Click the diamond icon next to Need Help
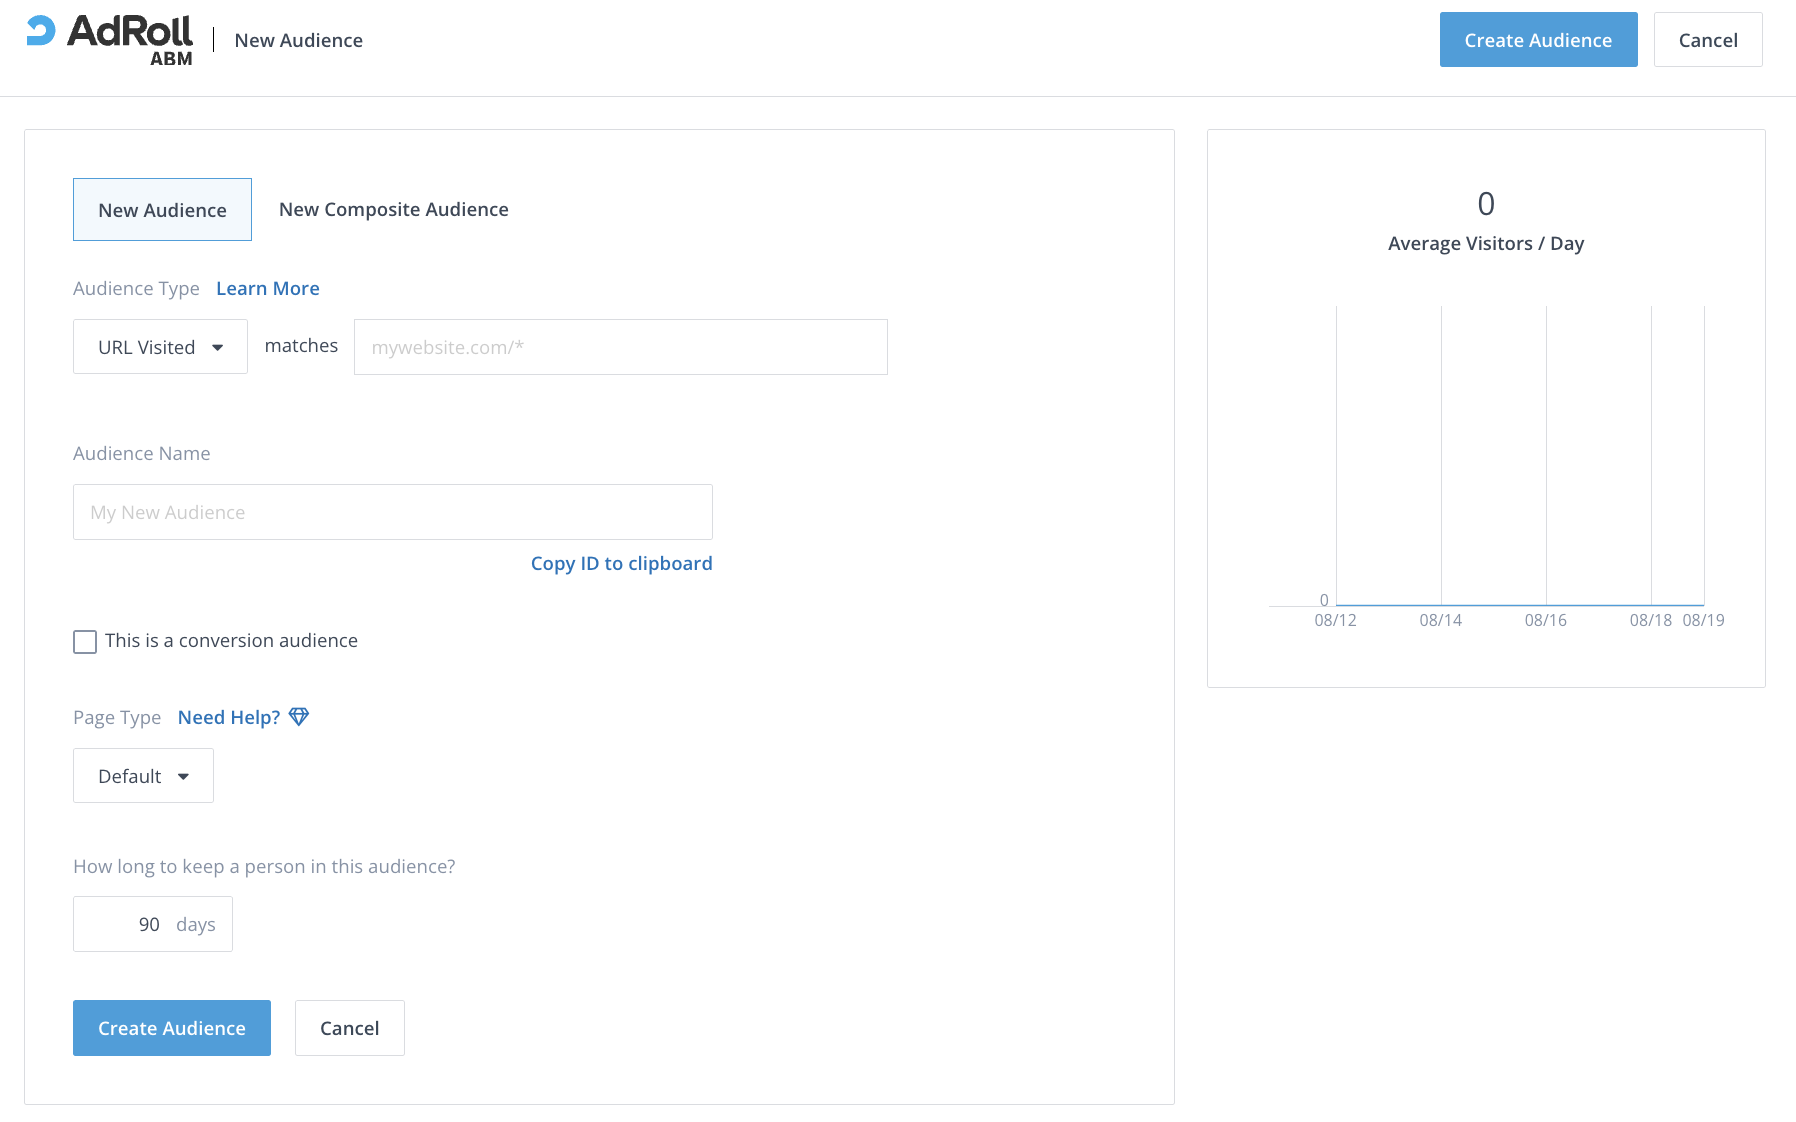Image resolution: width=1796 pixels, height=1122 pixels. pos(299,717)
